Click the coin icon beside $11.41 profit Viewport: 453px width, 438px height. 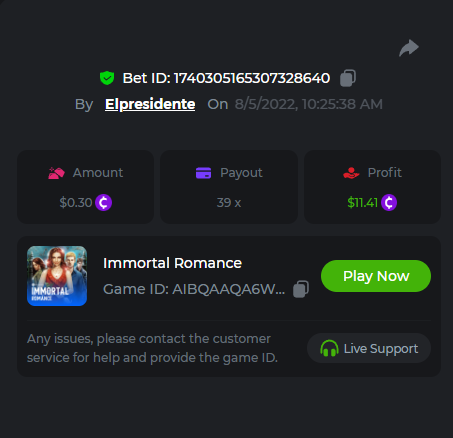[x=389, y=202]
